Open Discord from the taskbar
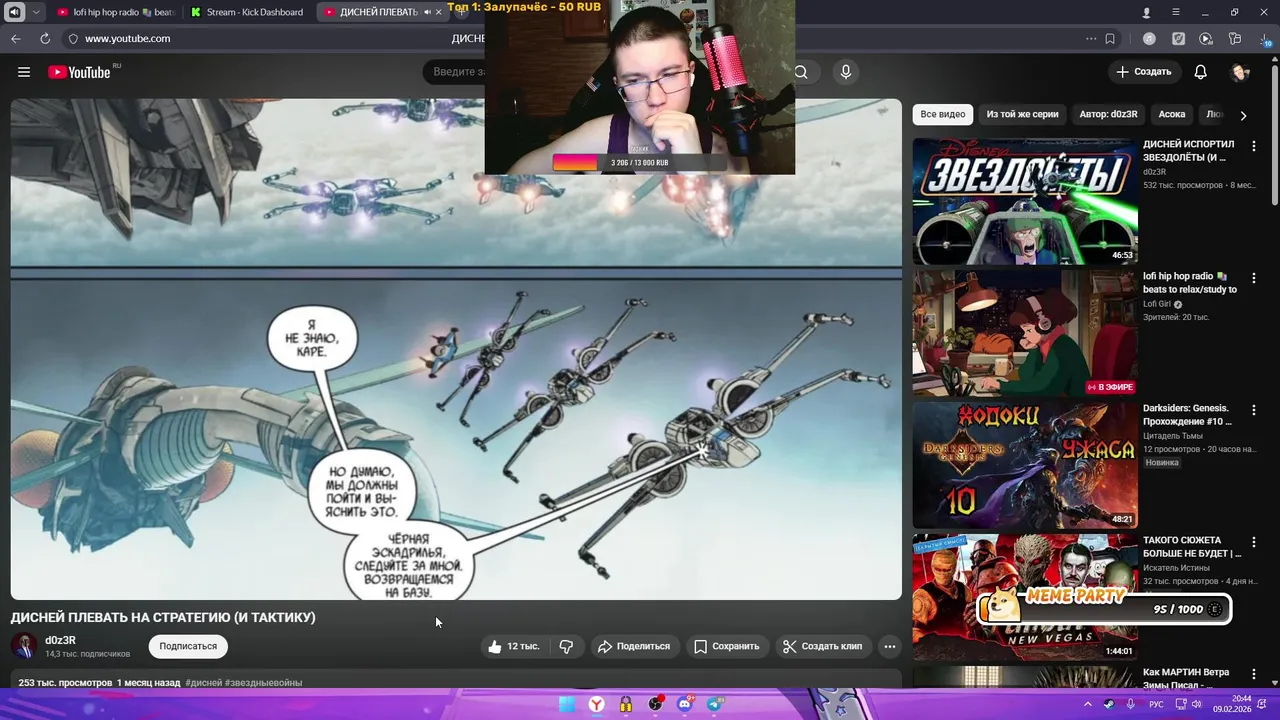The height and width of the screenshot is (720, 1280). pos(685,704)
